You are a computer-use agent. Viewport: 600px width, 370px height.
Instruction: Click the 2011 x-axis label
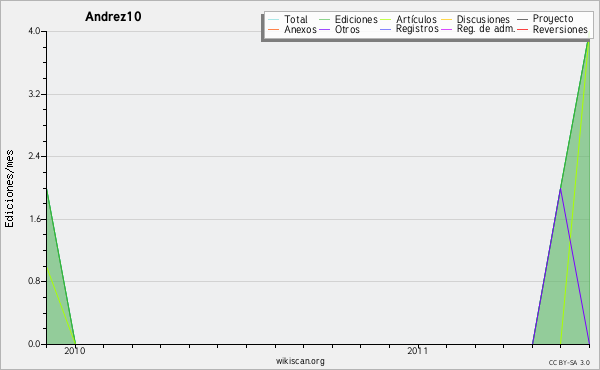[x=417, y=351]
